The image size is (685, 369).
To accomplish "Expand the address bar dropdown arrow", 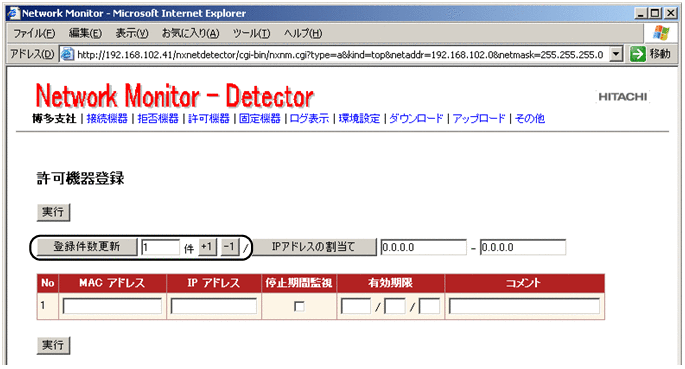I will point(616,55).
